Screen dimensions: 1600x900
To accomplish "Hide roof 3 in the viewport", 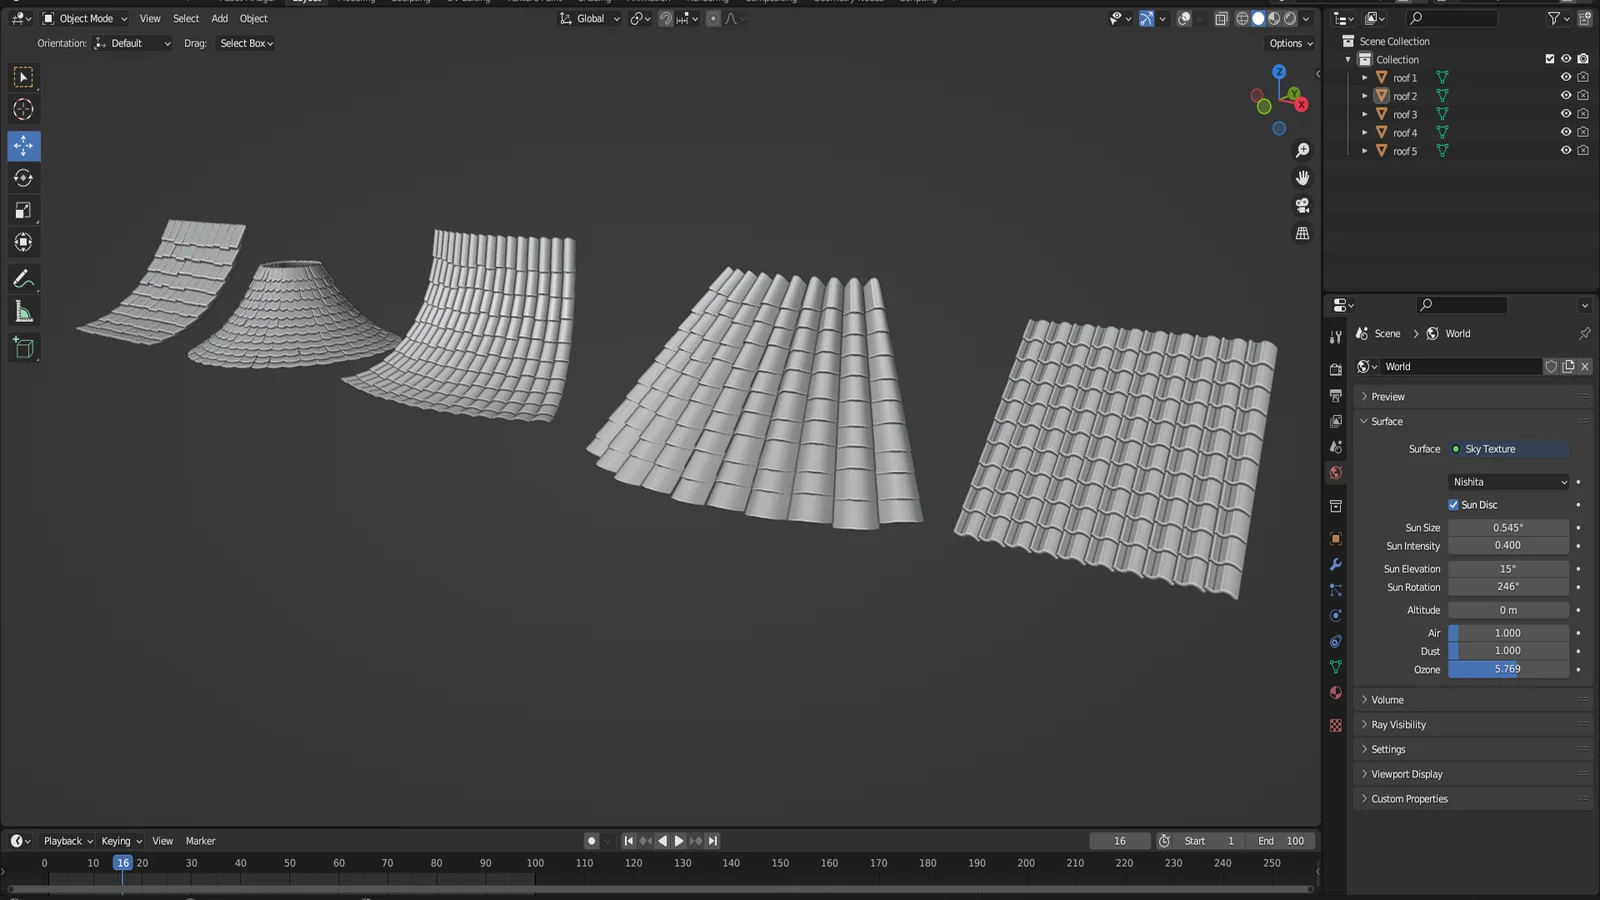I will [x=1566, y=113].
